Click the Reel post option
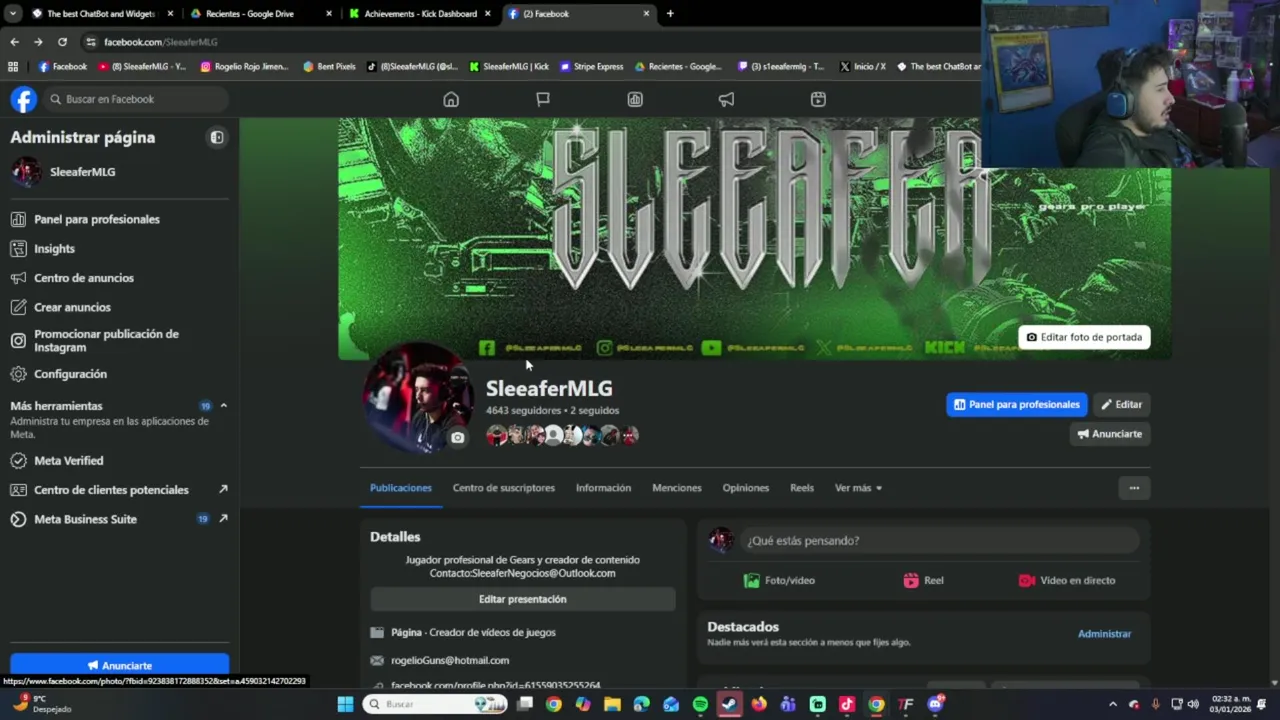Image resolution: width=1280 pixels, height=720 pixels. (x=923, y=580)
